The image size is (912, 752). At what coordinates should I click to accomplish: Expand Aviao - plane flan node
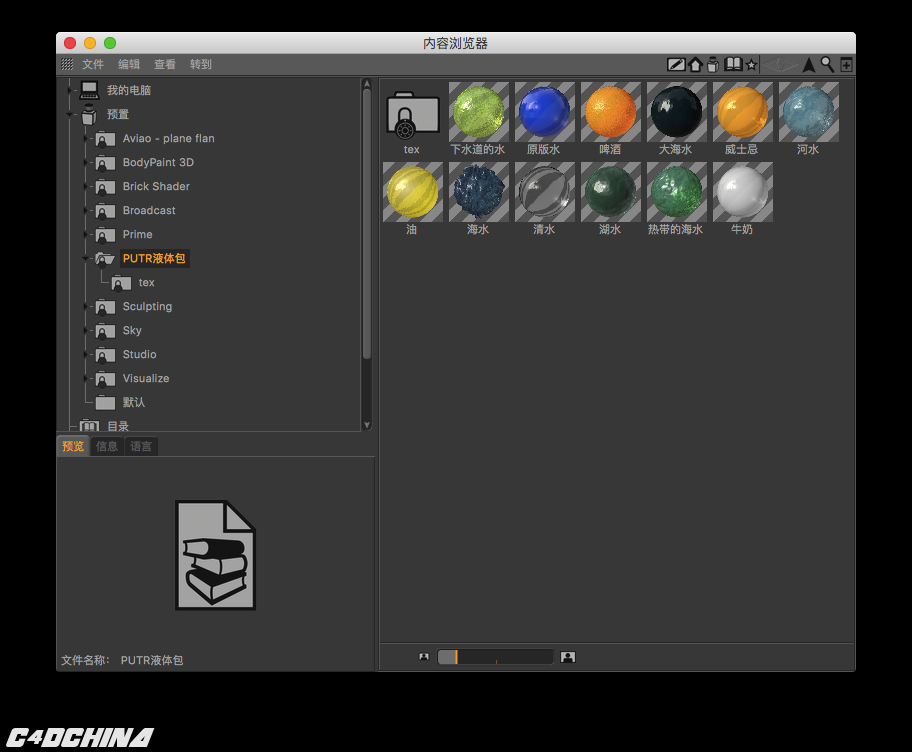tap(86, 138)
